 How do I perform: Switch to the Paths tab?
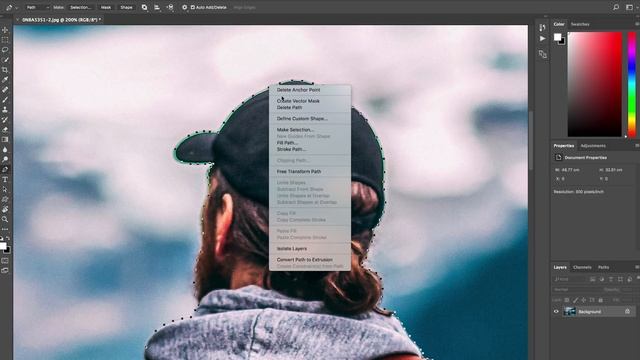604,267
